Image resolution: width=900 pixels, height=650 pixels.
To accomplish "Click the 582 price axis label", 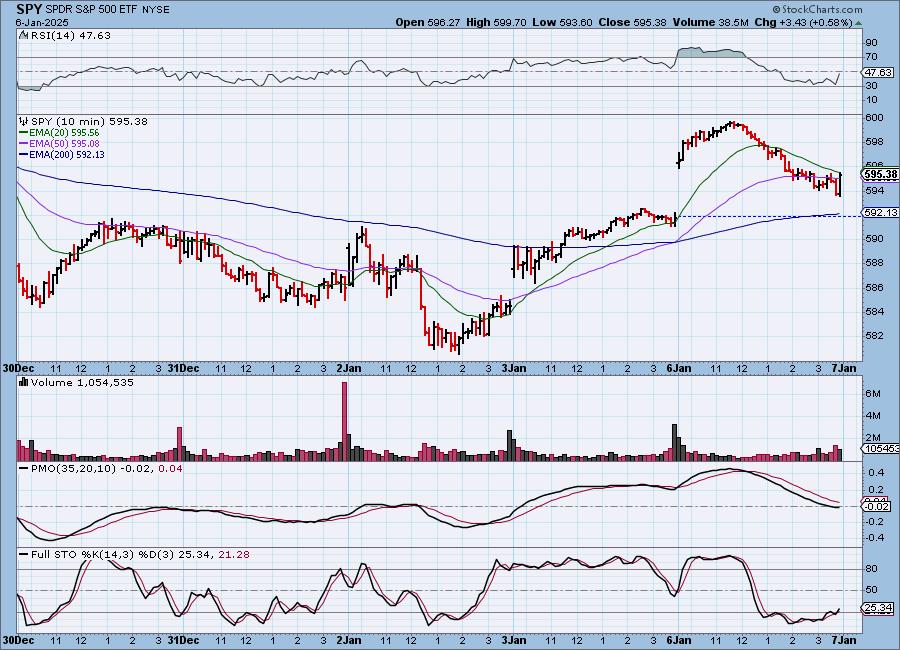I will [874, 335].
